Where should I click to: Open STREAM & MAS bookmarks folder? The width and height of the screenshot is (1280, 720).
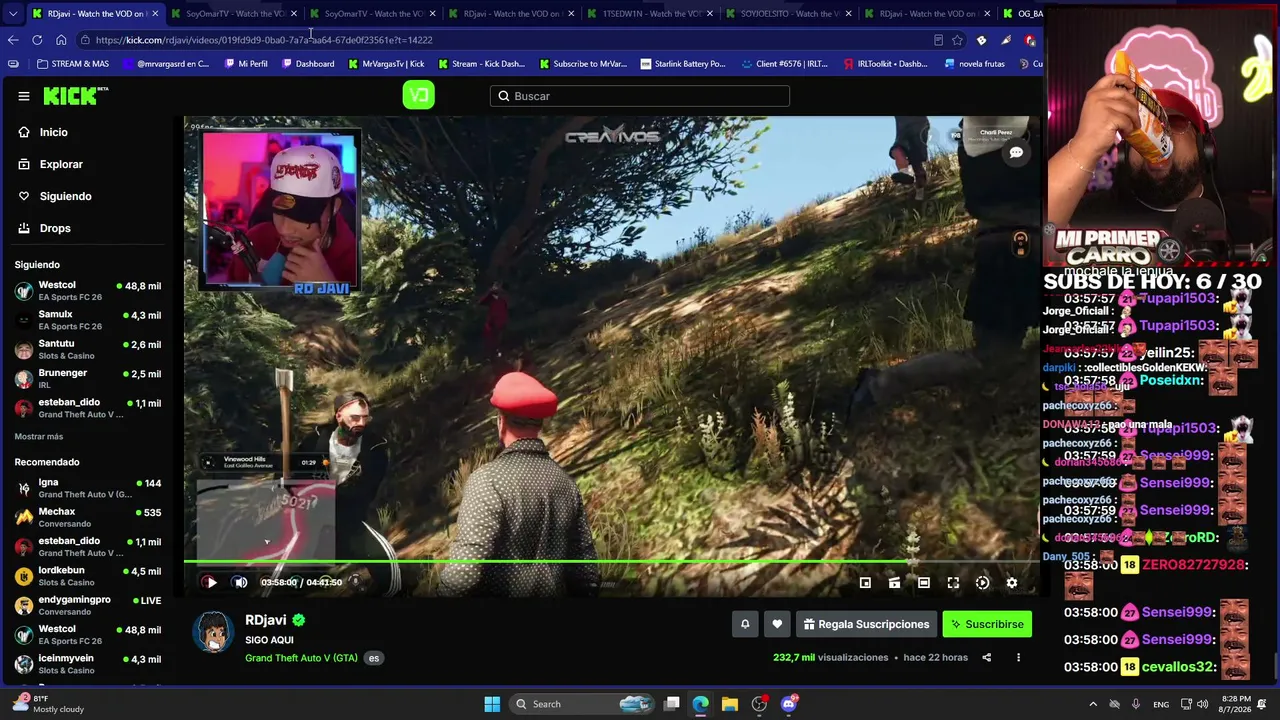click(x=73, y=64)
